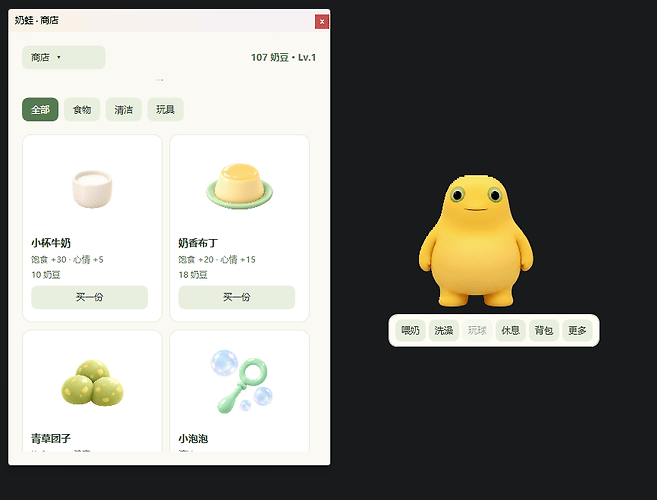Screen dimensions: 657x500
Task: Click the 洗澡 bath button
Action: [444, 331]
